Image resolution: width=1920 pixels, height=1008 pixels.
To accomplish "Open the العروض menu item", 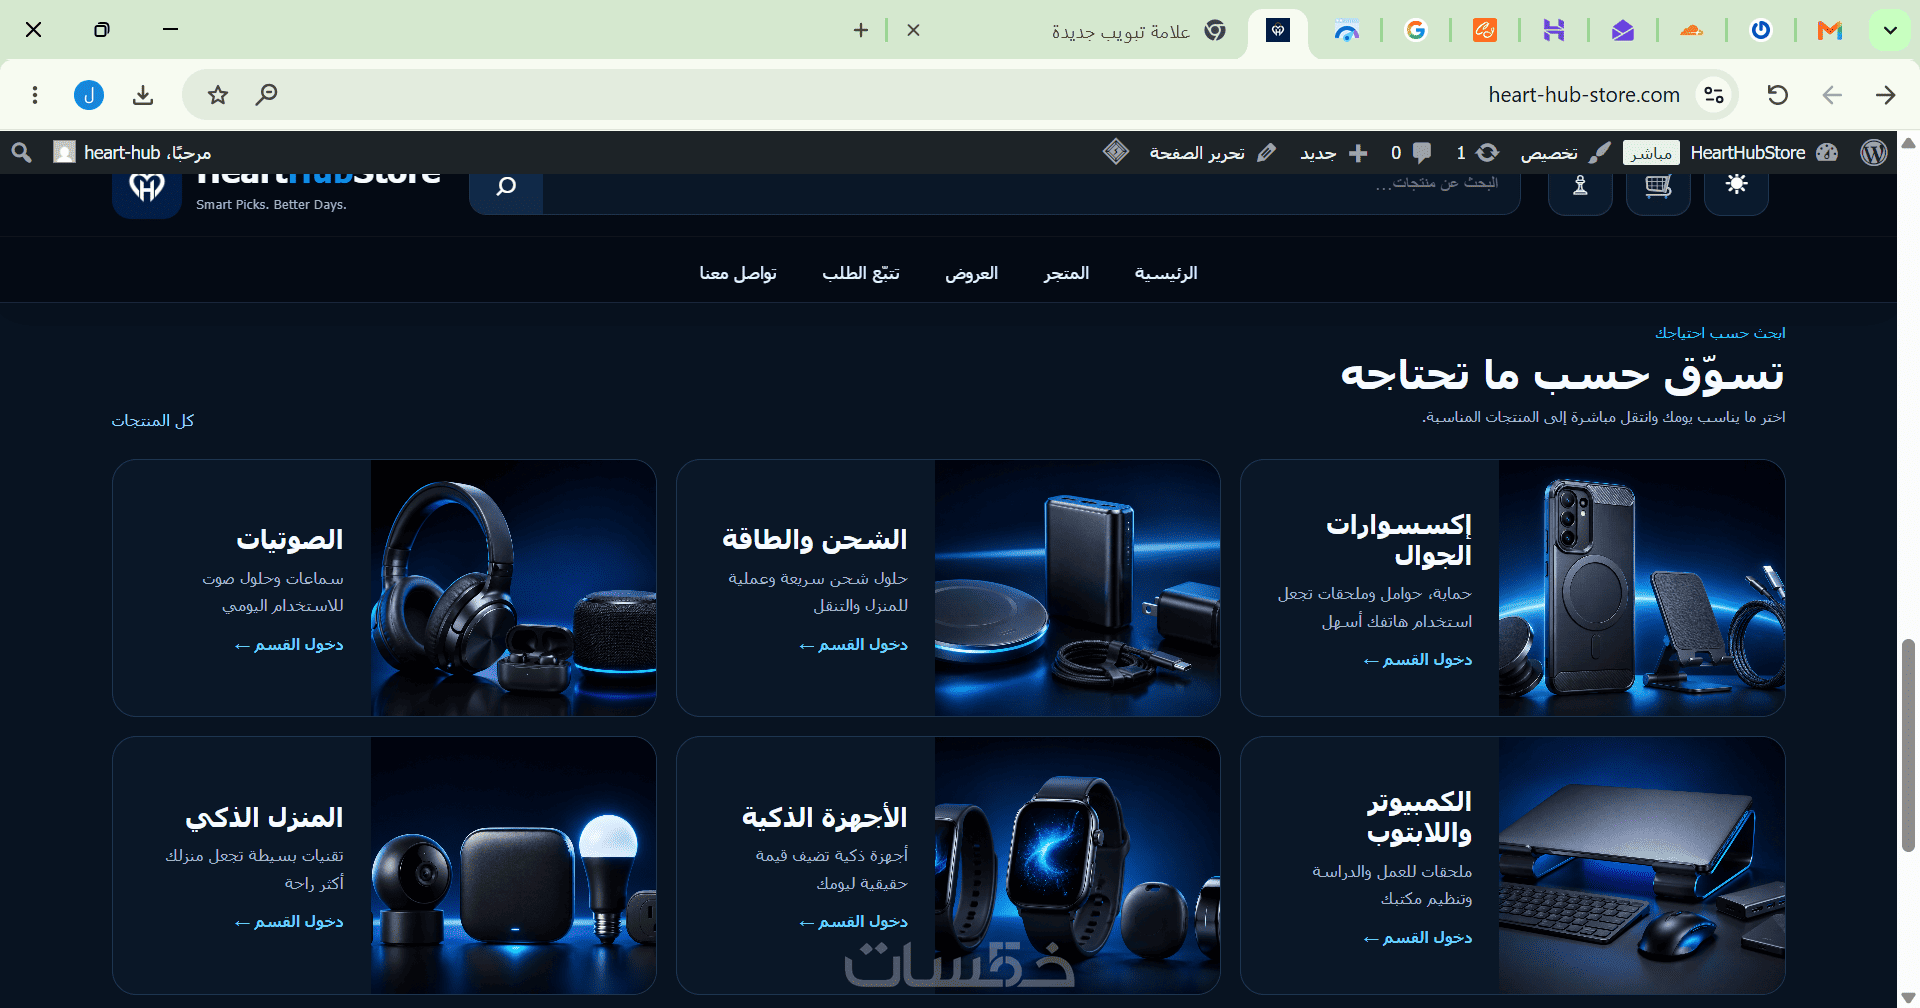I will 972,273.
